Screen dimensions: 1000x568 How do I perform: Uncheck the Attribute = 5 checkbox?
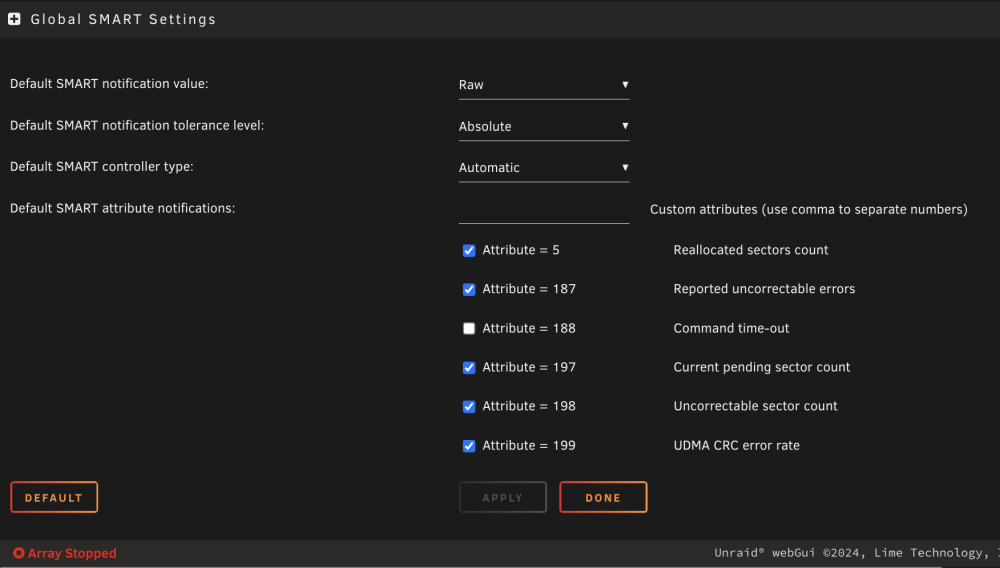[x=469, y=251]
